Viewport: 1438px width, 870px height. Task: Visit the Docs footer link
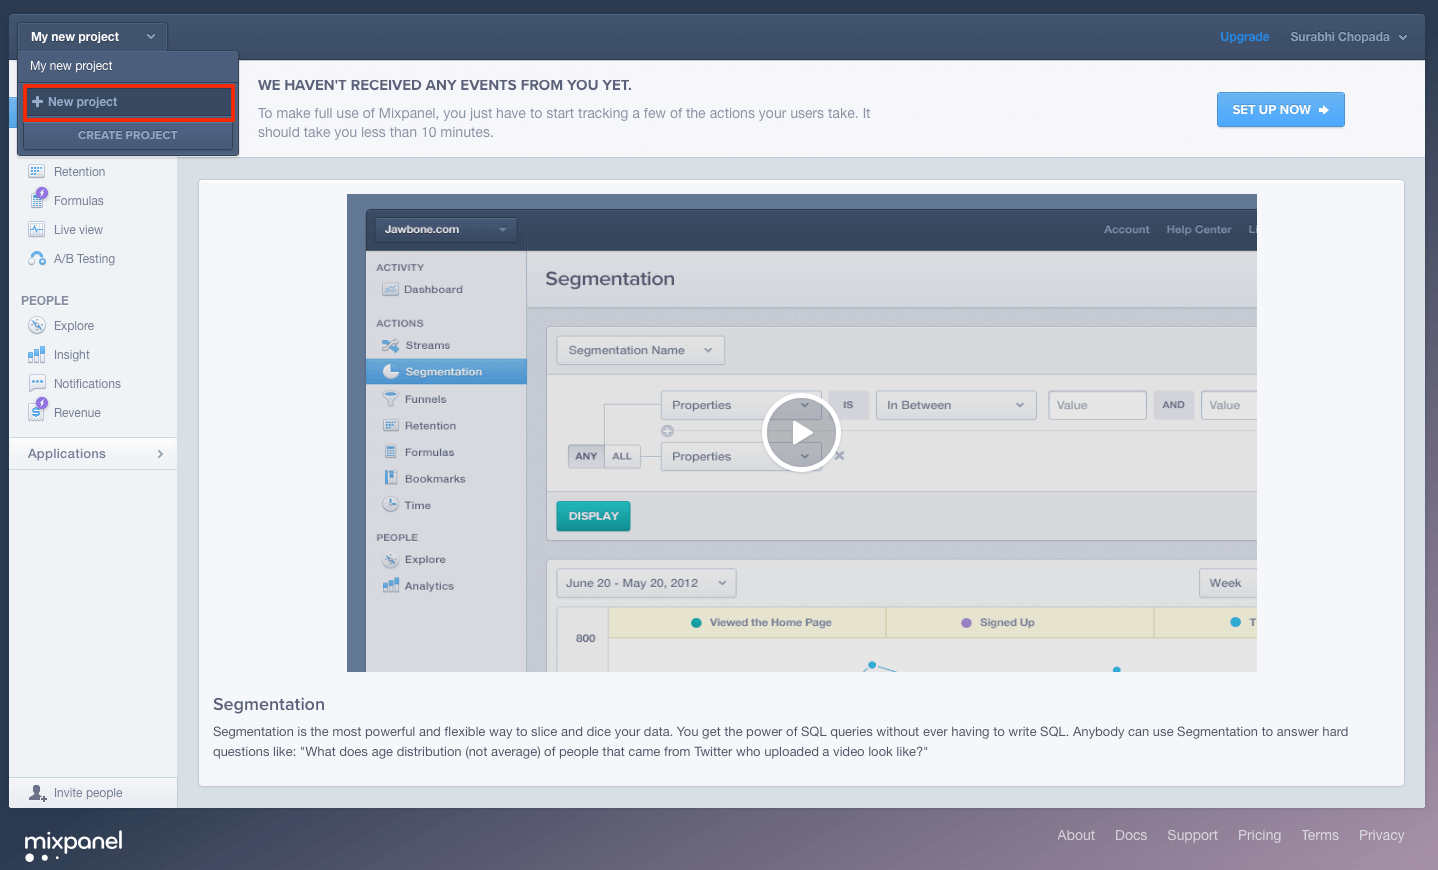pos(1130,835)
